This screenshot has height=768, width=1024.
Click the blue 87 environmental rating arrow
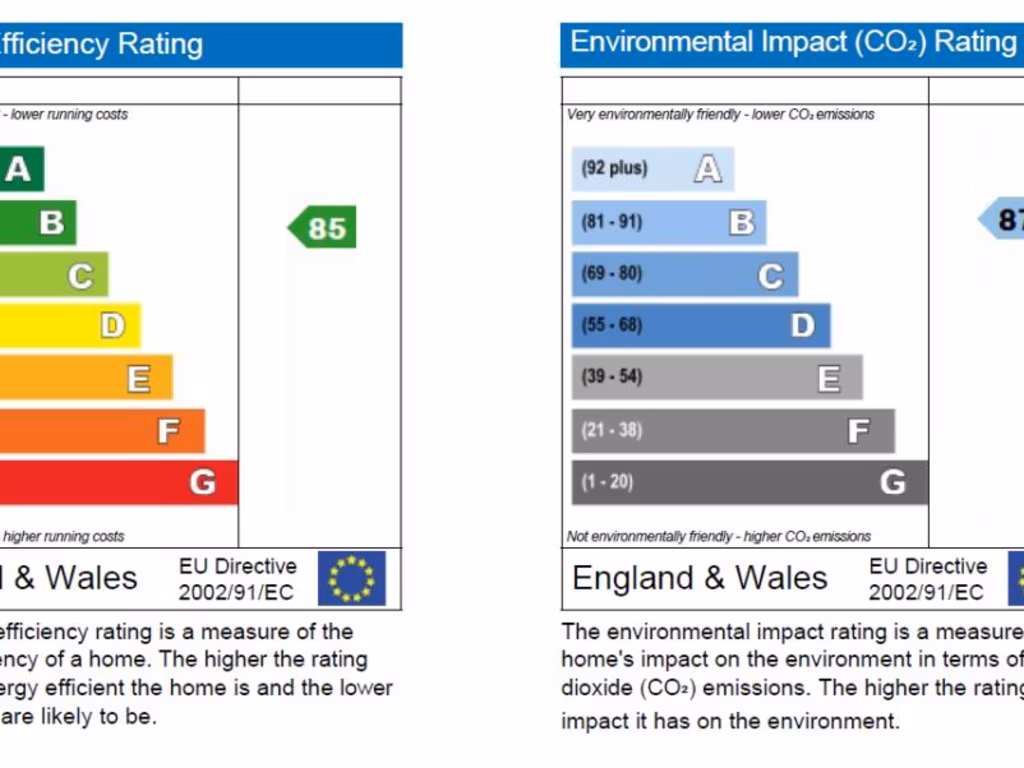(x=1002, y=219)
